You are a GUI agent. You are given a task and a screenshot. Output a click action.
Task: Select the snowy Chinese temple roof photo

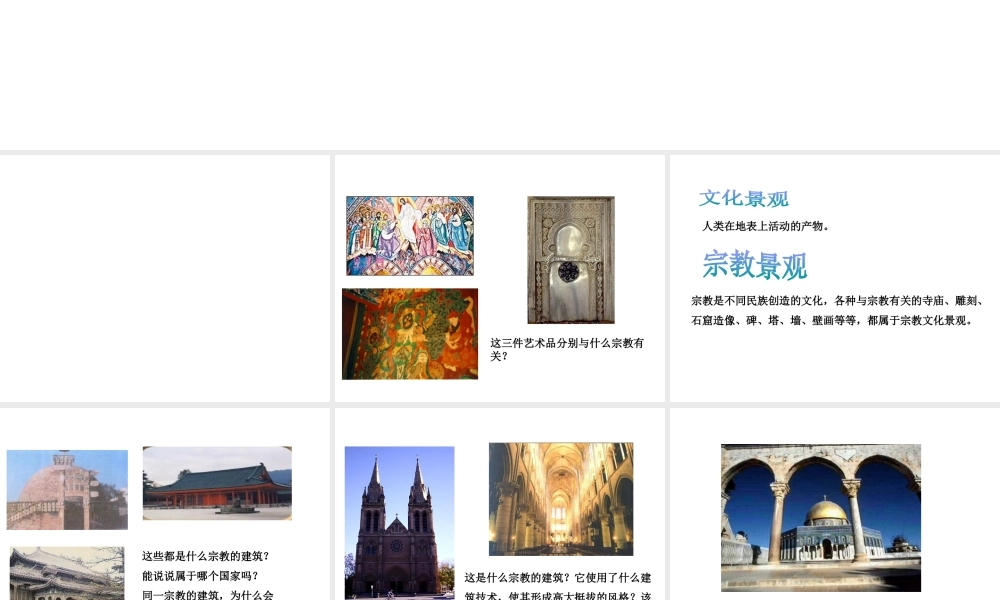point(67,573)
